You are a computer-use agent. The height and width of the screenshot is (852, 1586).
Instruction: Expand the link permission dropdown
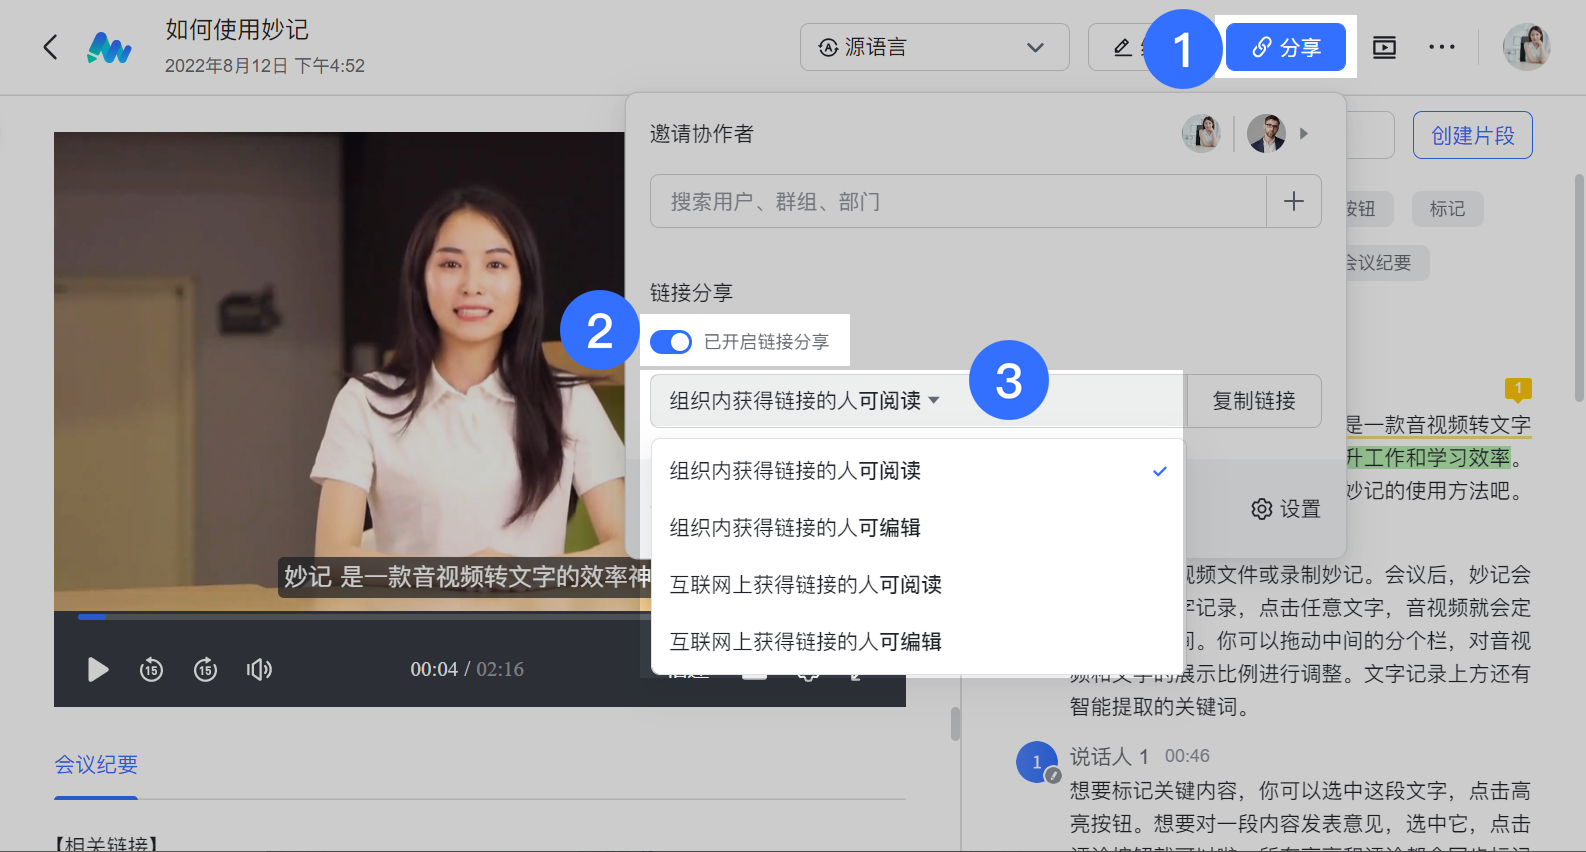tap(917, 401)
